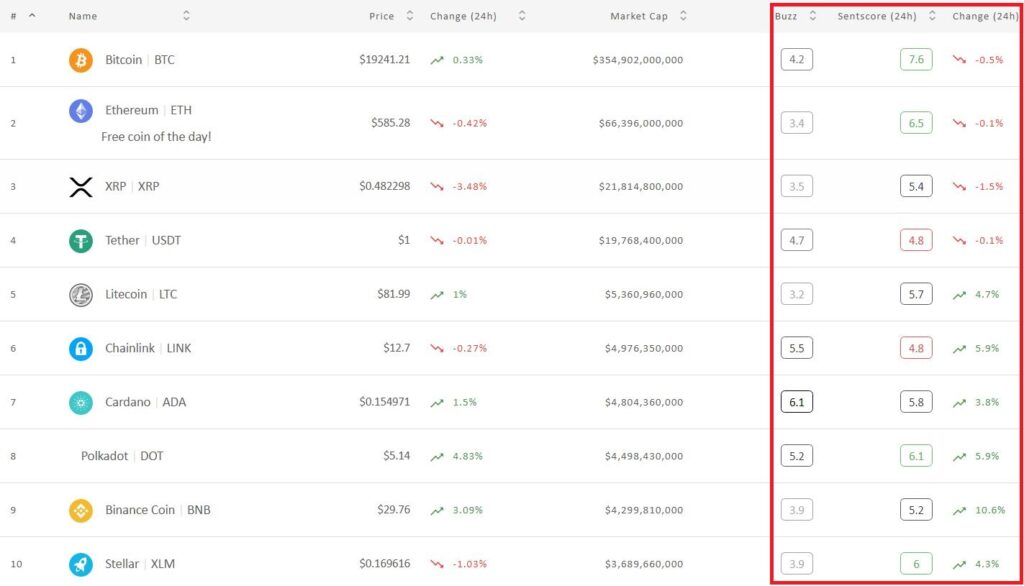Click Bitcoin's 7.6 Sentscore badge

915,60
